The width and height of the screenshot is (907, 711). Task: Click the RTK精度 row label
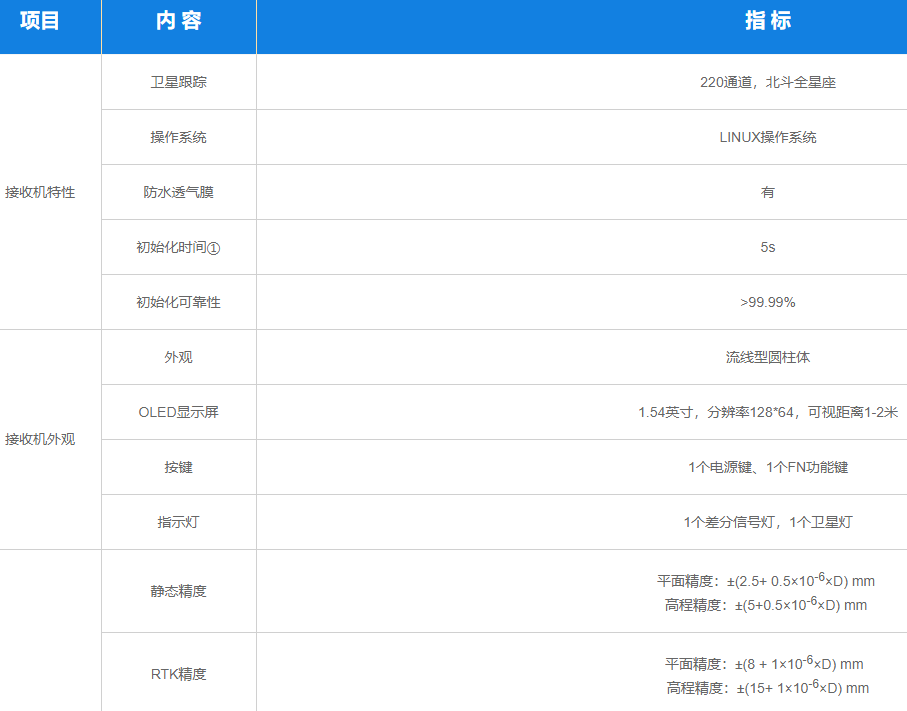[x=178, y=674]
